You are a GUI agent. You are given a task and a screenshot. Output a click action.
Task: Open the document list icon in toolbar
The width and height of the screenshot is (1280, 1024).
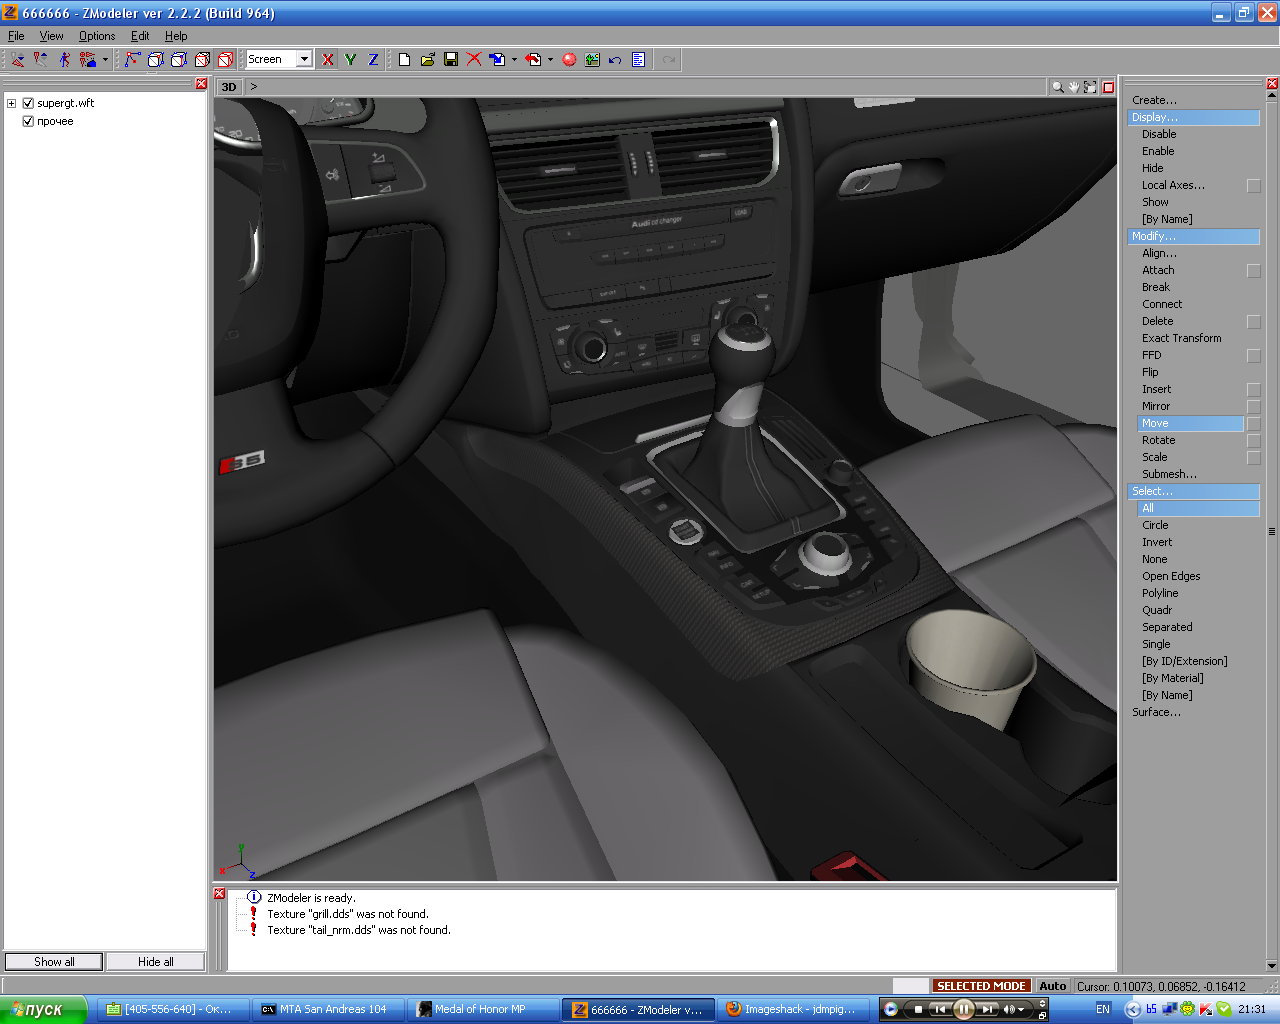[x=638, y=60]
